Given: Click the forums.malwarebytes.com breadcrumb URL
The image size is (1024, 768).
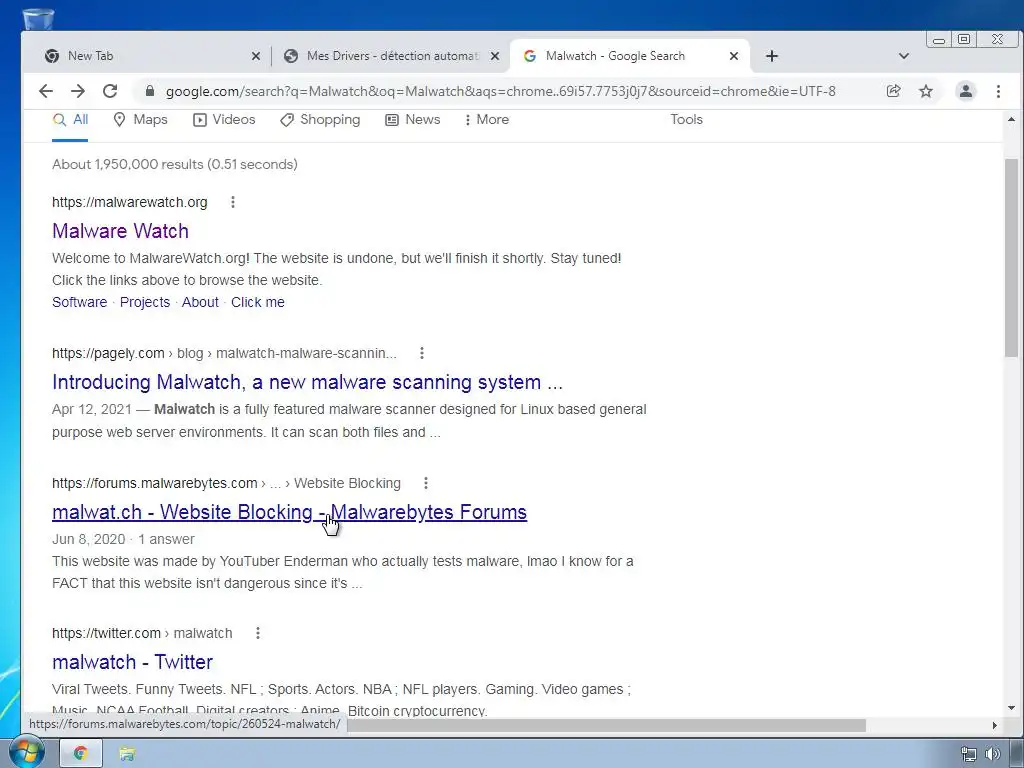Looking at the screenshot, I should [x=227, y=483].
